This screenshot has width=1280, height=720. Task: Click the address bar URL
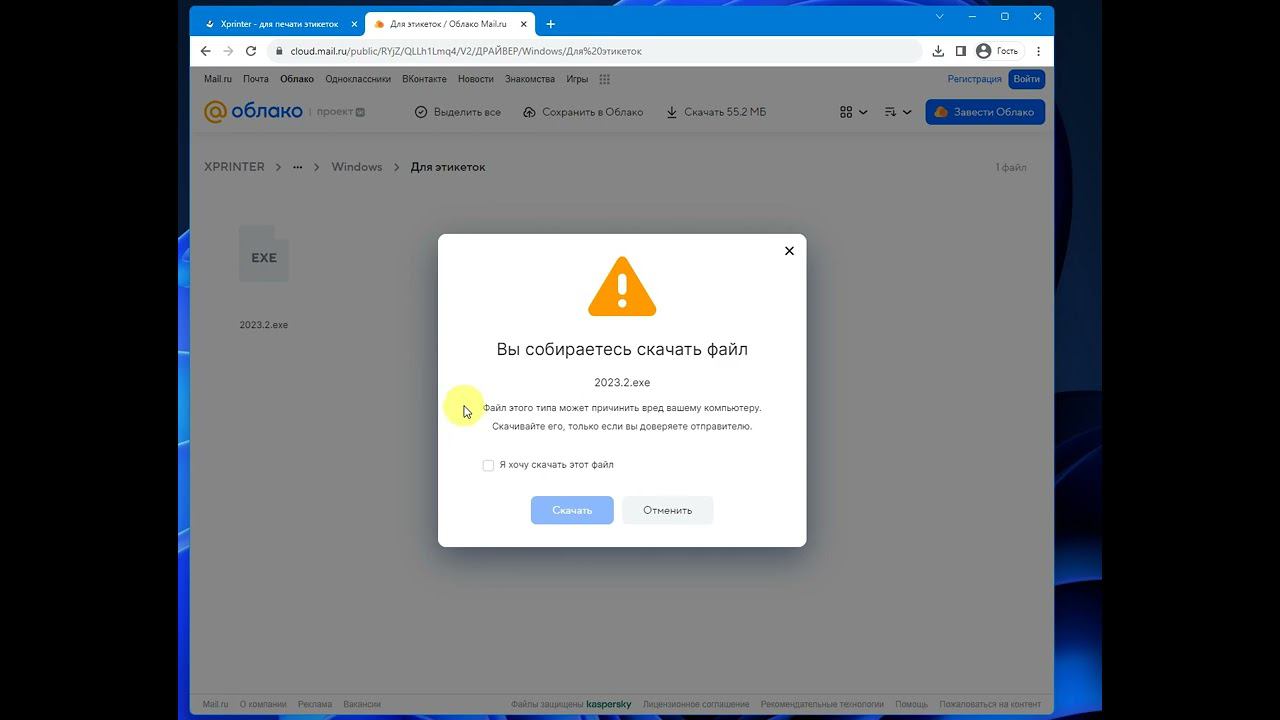(x=466, y=51)
